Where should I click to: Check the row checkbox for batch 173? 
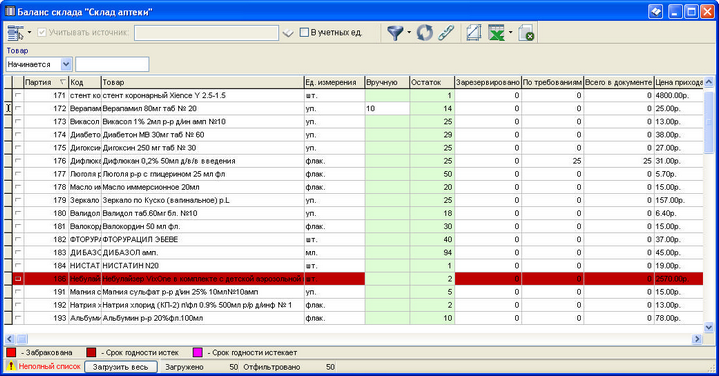(x=18, y=122)
